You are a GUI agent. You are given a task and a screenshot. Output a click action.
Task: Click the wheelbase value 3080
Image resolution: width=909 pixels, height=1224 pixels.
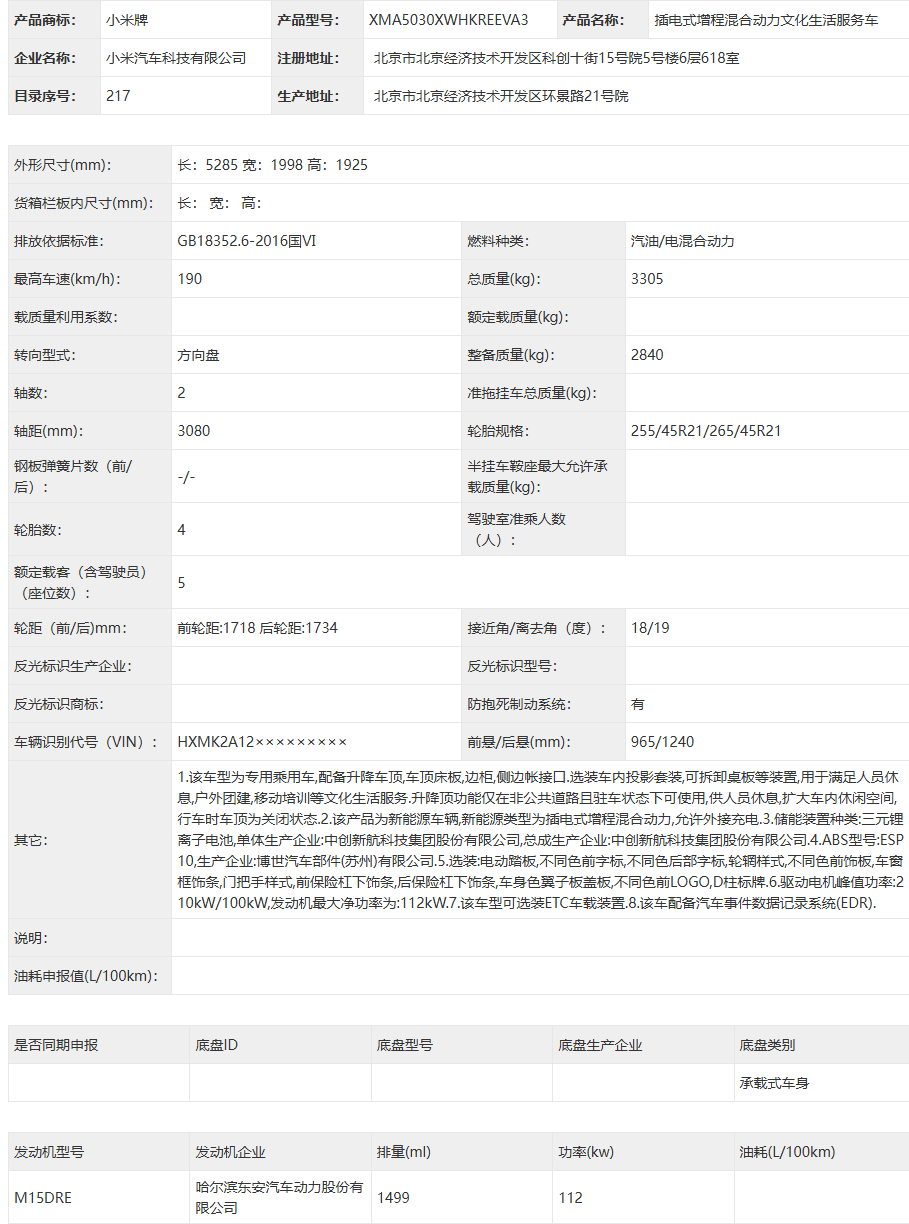[x=194, y=431]
